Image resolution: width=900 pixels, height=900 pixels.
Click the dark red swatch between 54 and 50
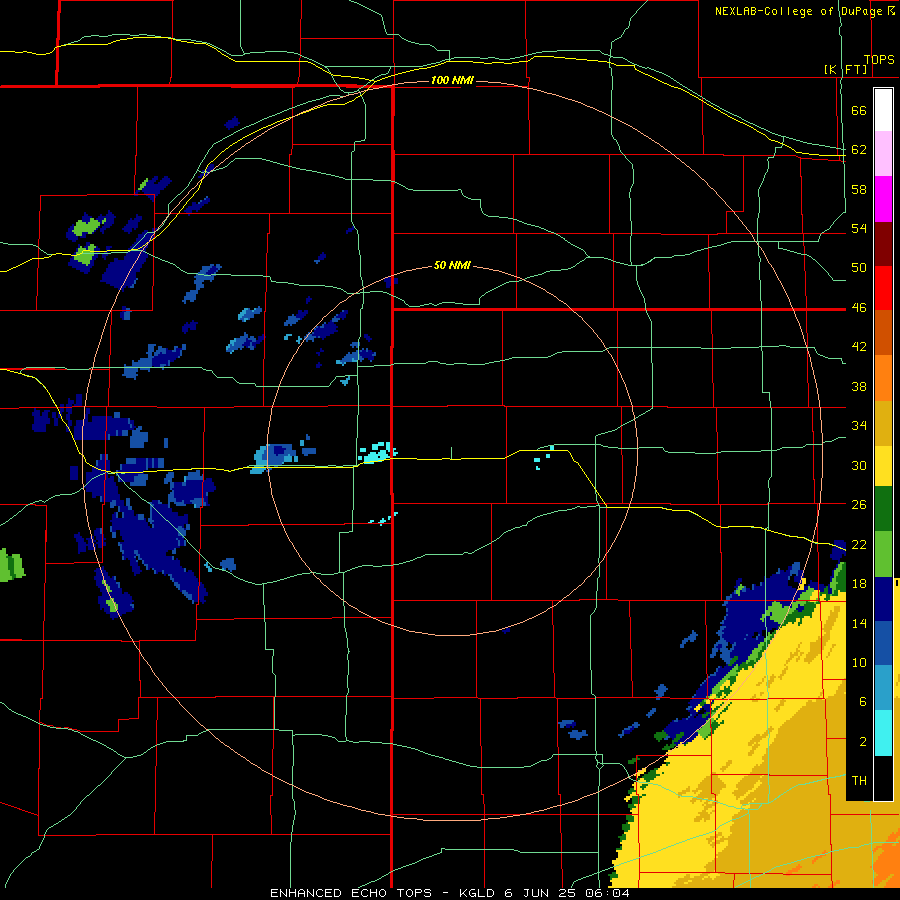(x=883, y=244)
